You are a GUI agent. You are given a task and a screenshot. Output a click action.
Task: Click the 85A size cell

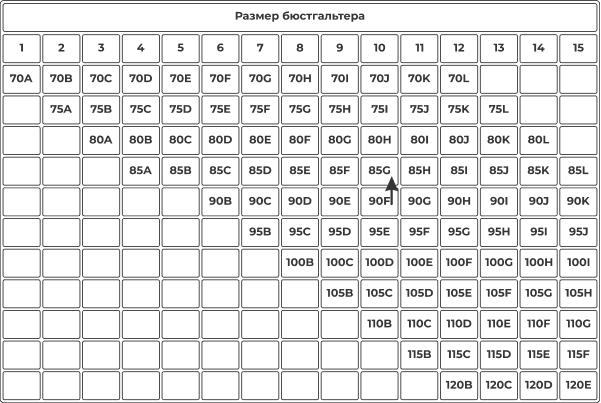click(x=140, y=171)
